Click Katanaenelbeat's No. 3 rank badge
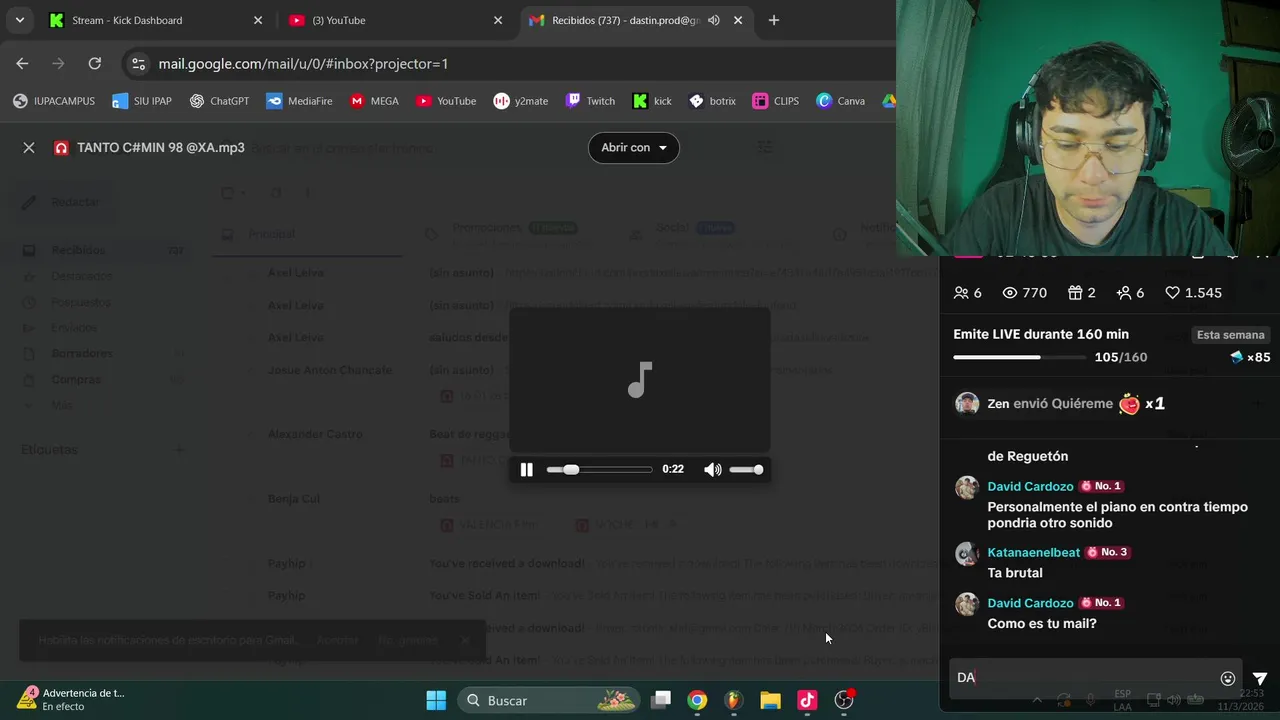This screenshot has height=720, width=1280. coord(1108,552)
